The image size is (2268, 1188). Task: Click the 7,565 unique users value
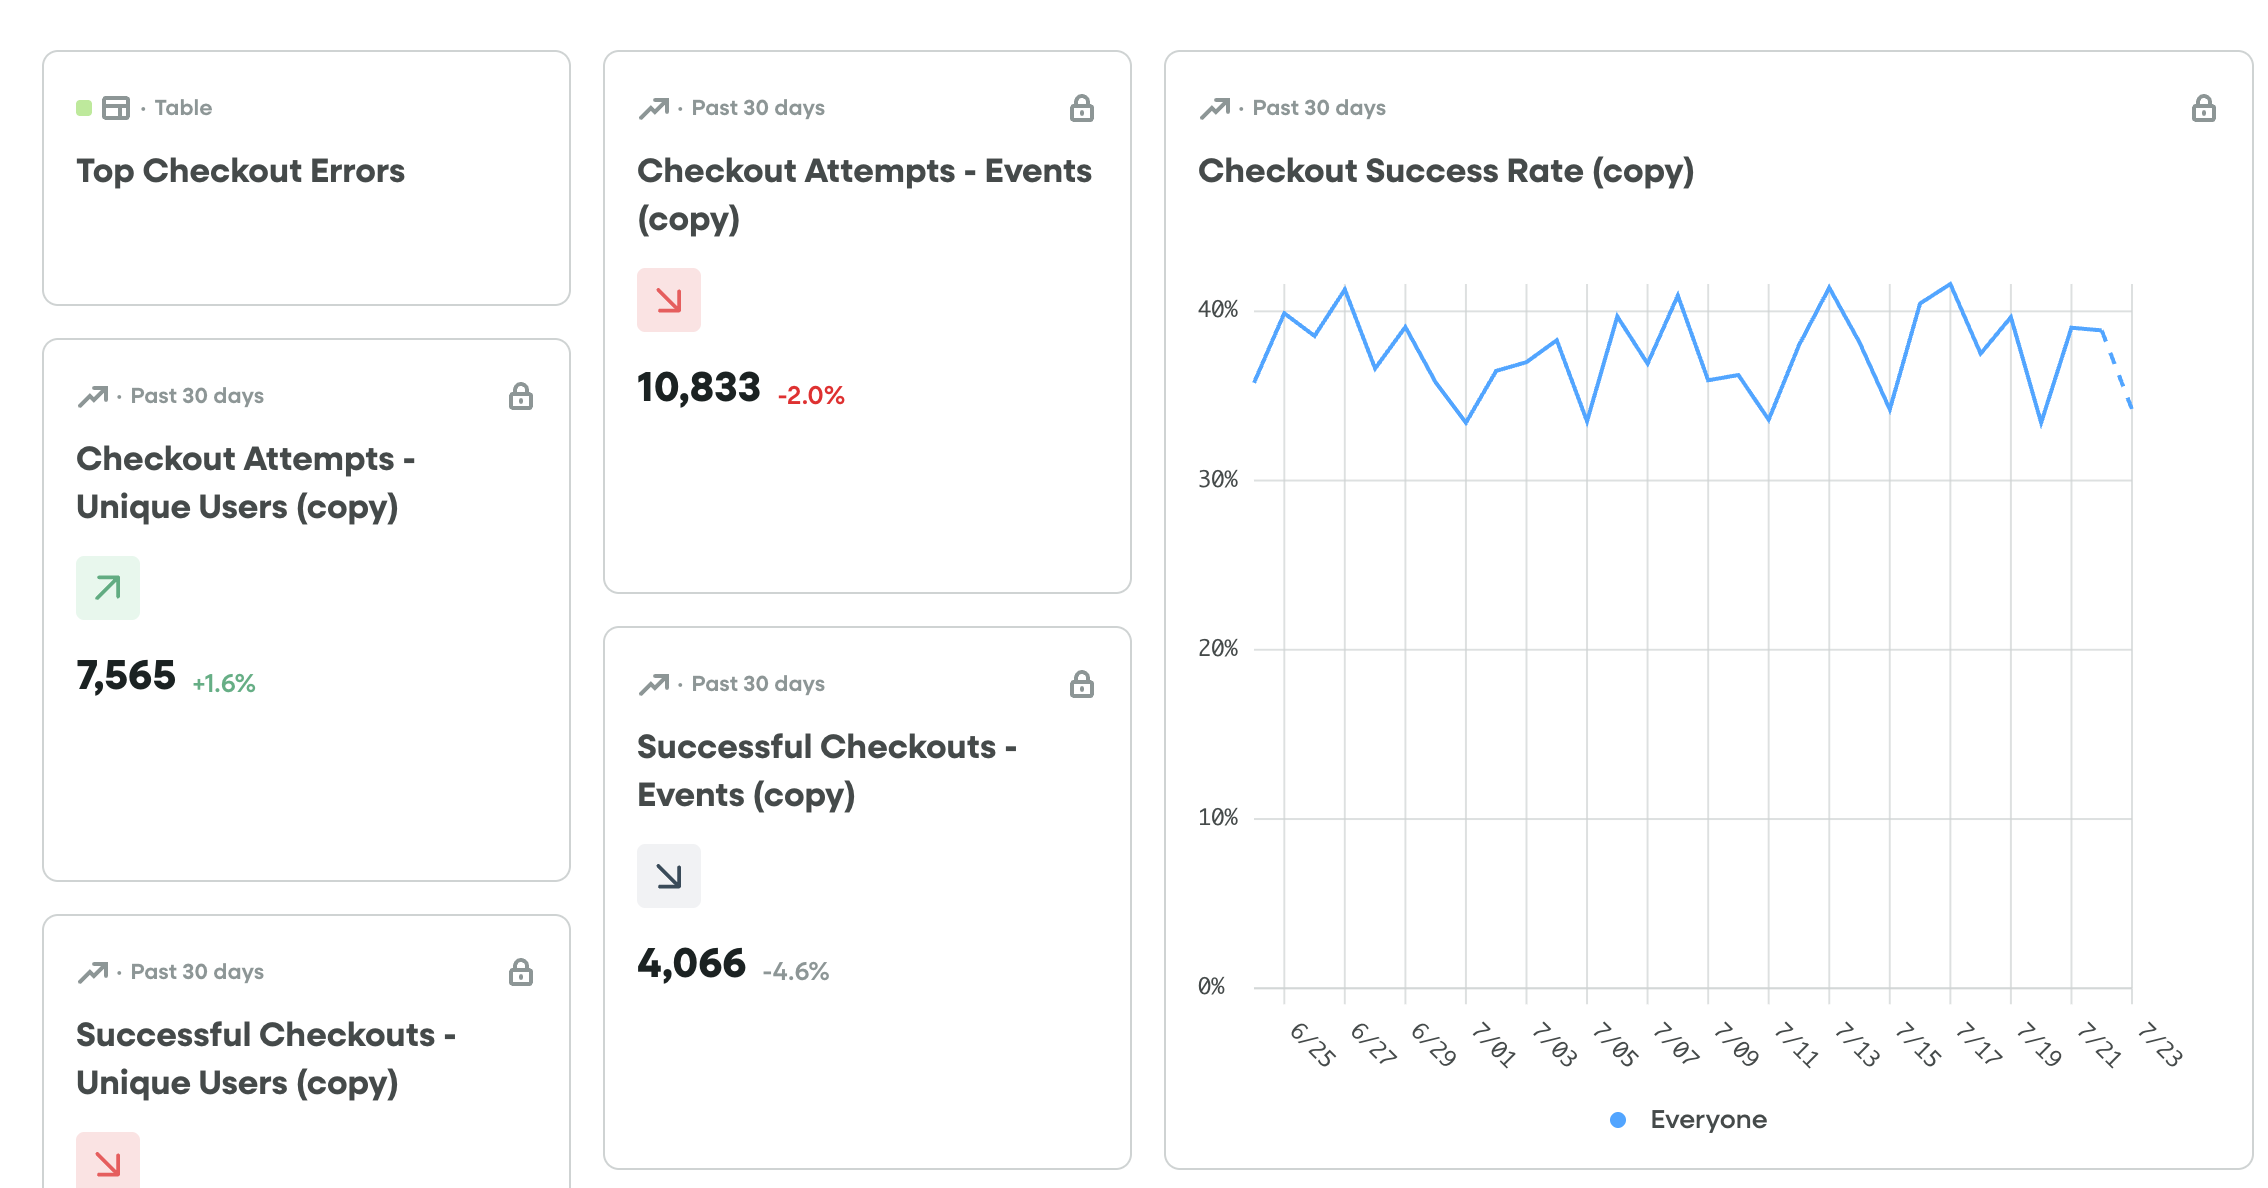click(126, 676)
